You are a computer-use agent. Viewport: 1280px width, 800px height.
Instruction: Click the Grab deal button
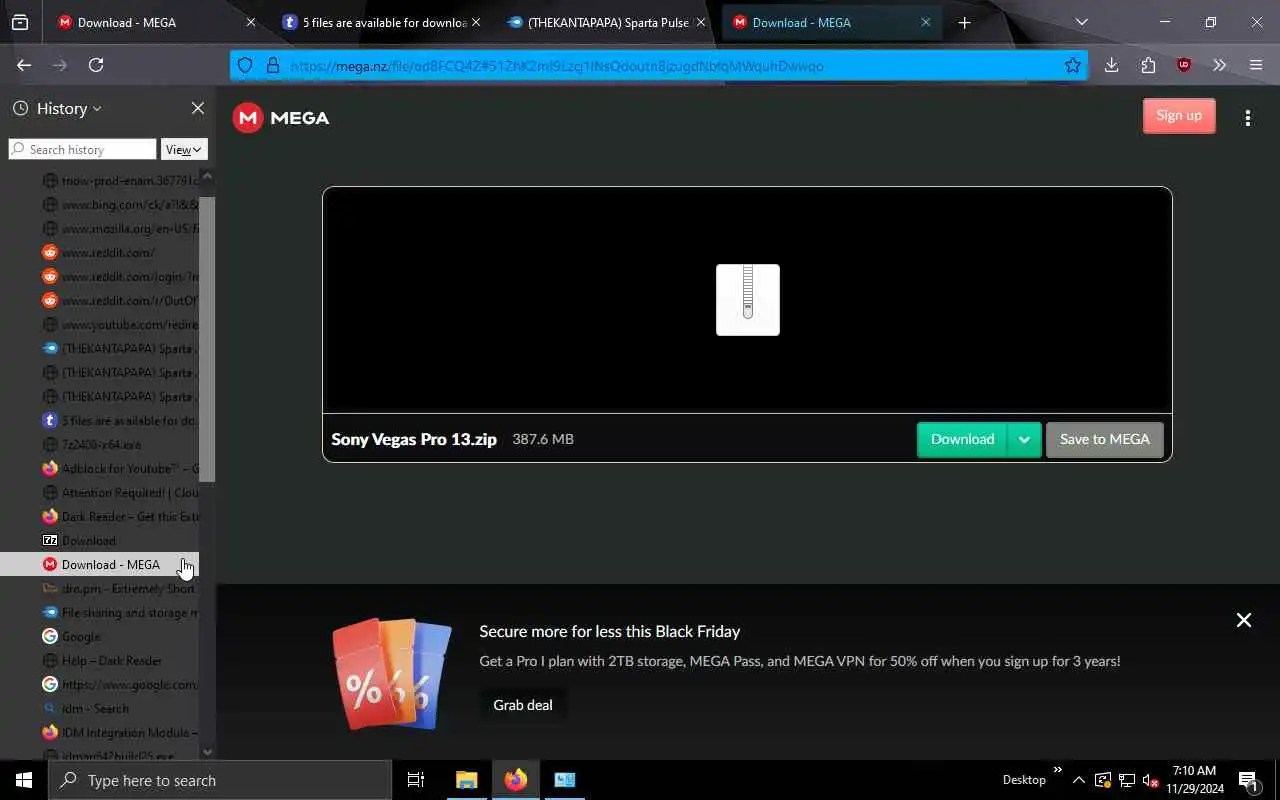523,705
